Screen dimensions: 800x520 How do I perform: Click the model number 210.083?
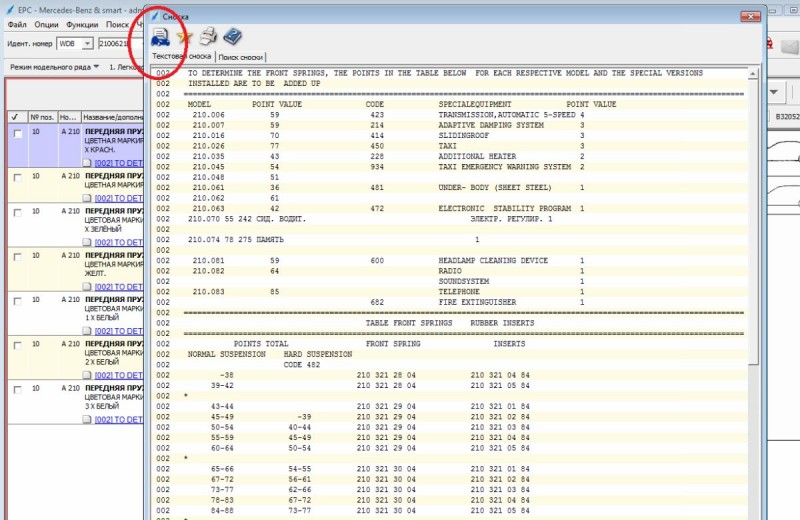209,292
